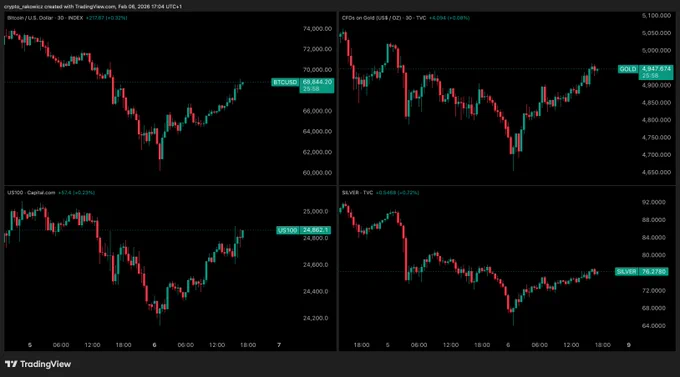
Task: Select the '4,900.000' gold axis label
Action: tap(656, 85)
